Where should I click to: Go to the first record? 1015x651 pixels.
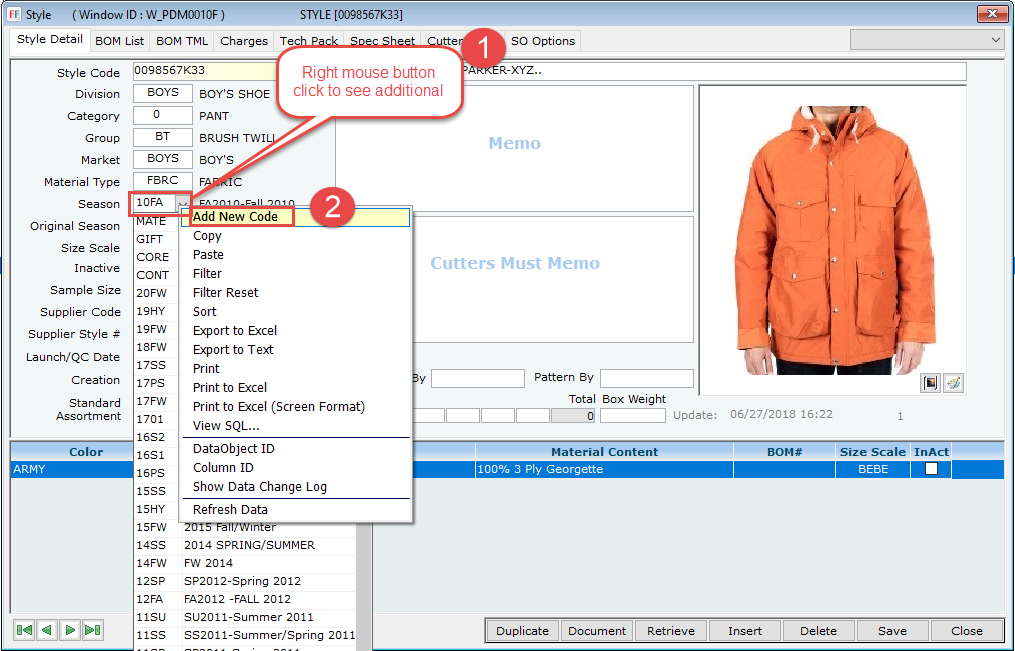coord(23,630)
